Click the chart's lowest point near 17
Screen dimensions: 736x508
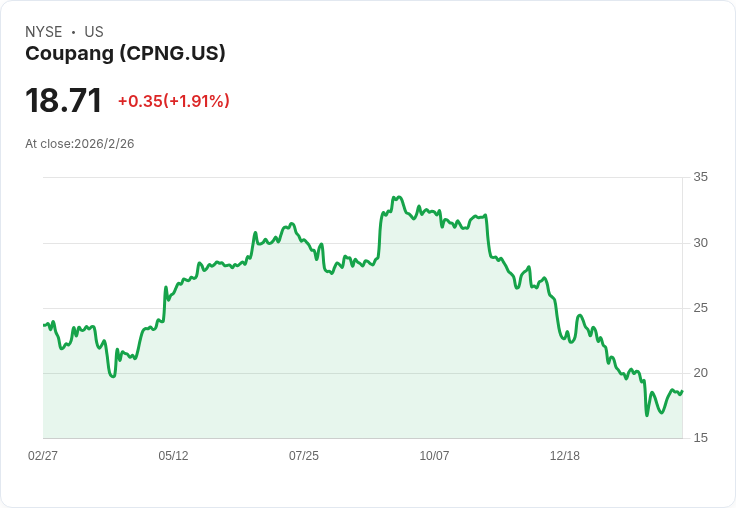coord(647,415)
